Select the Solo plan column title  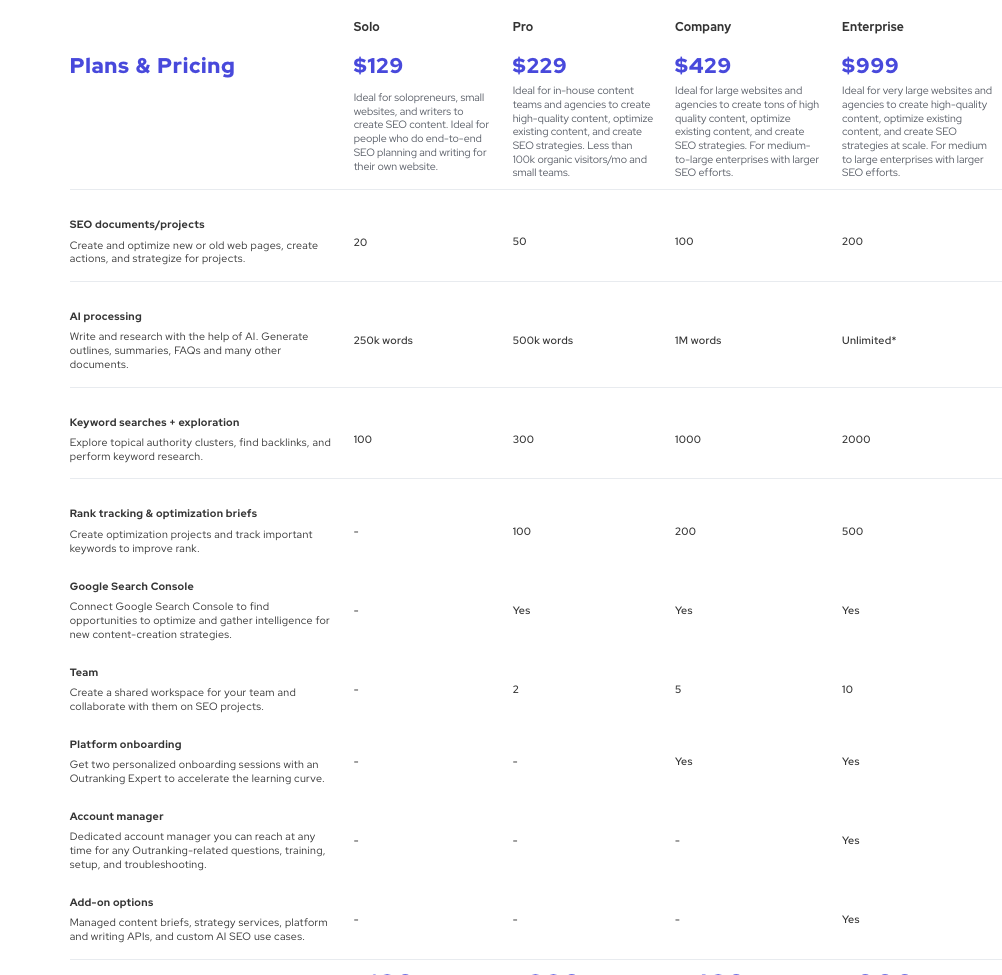pyautogui.click(x=366, y=27)
